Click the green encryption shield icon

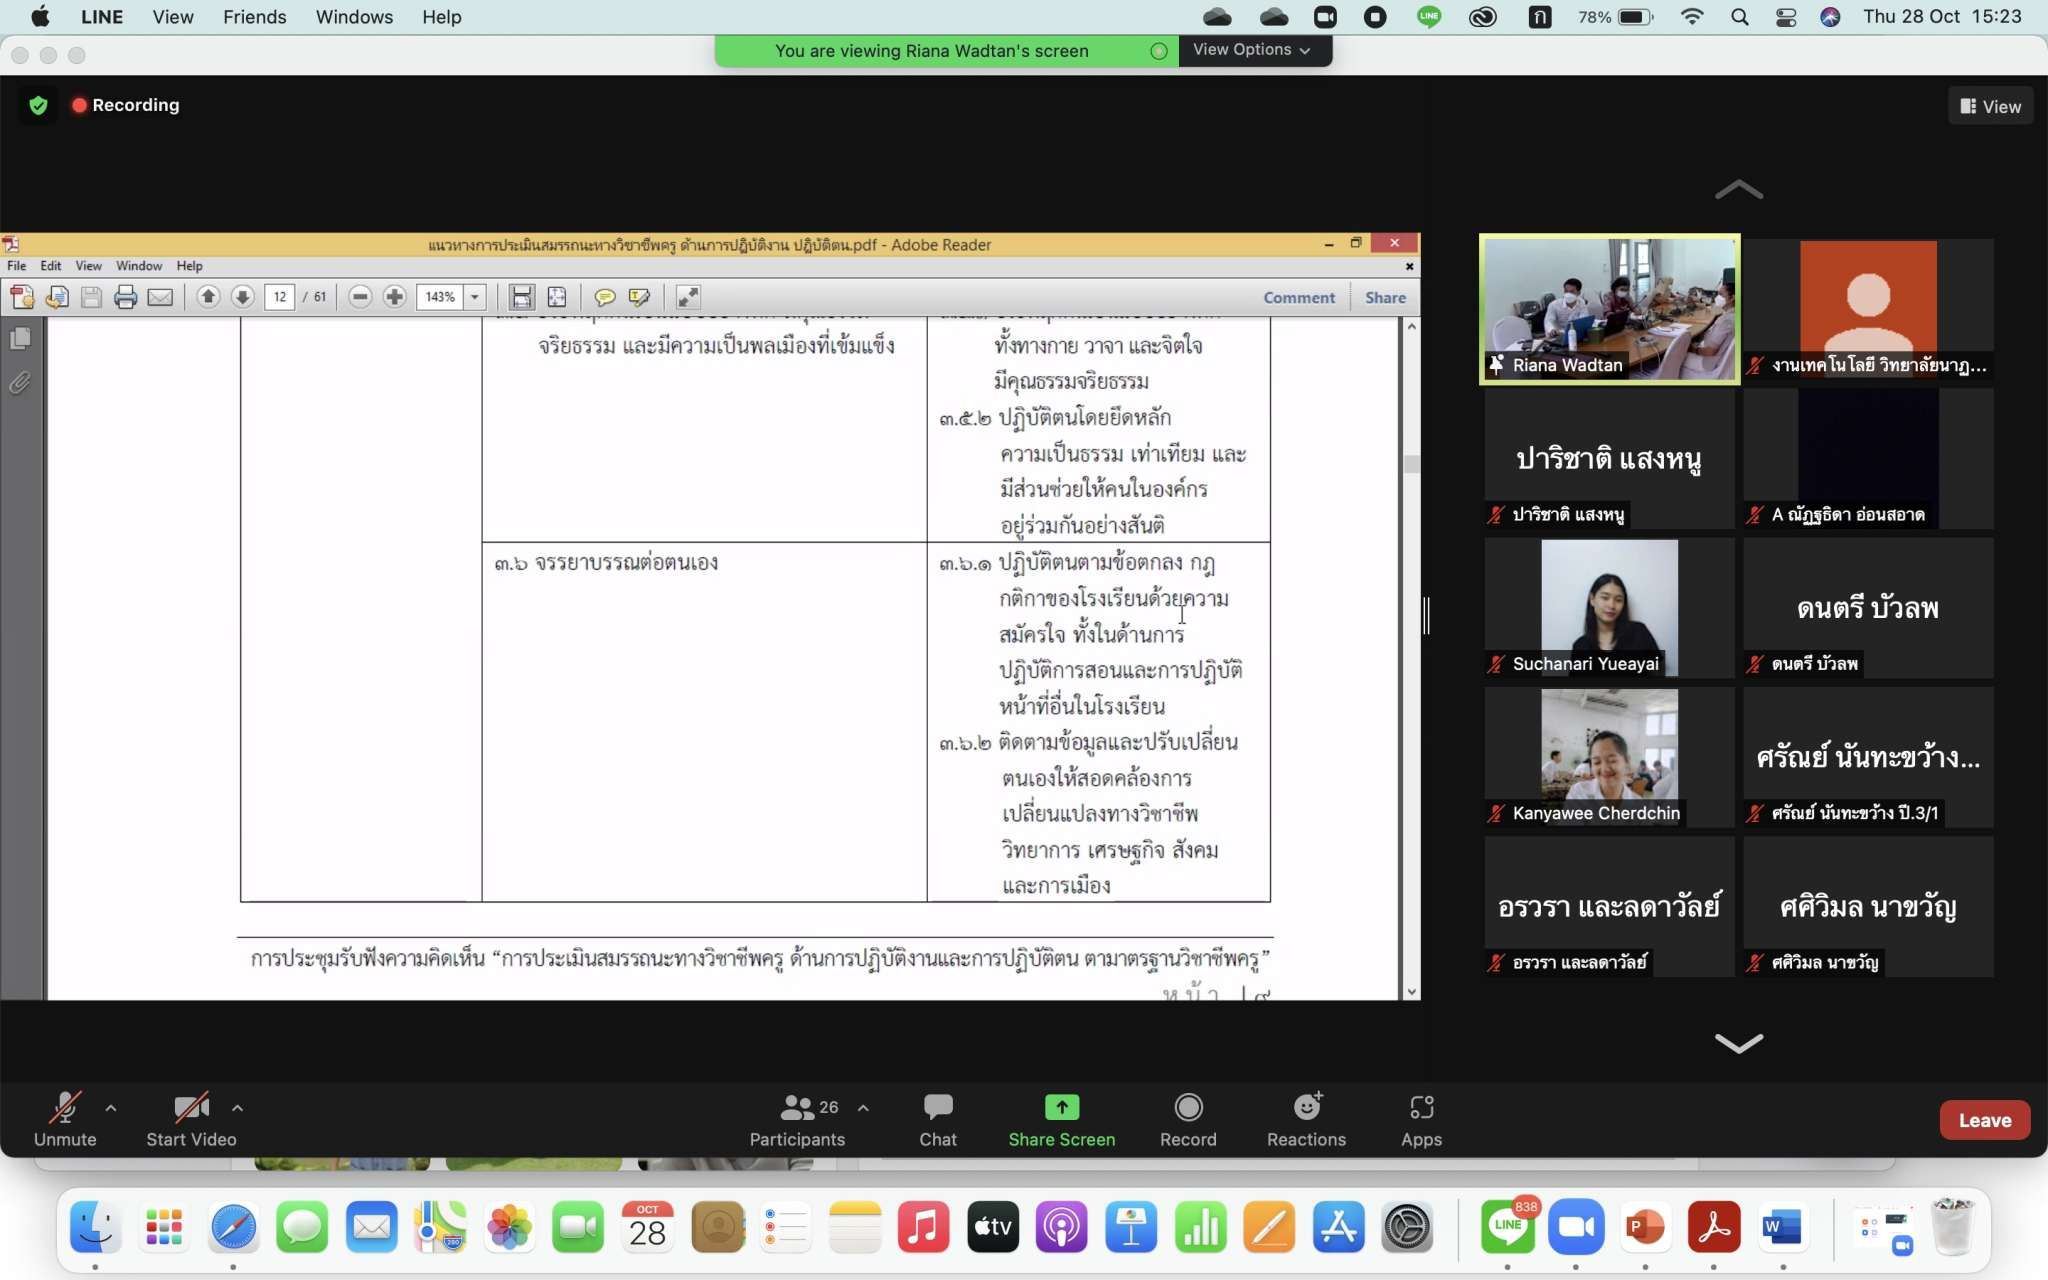pyautogui.click(x=38, y=105)
